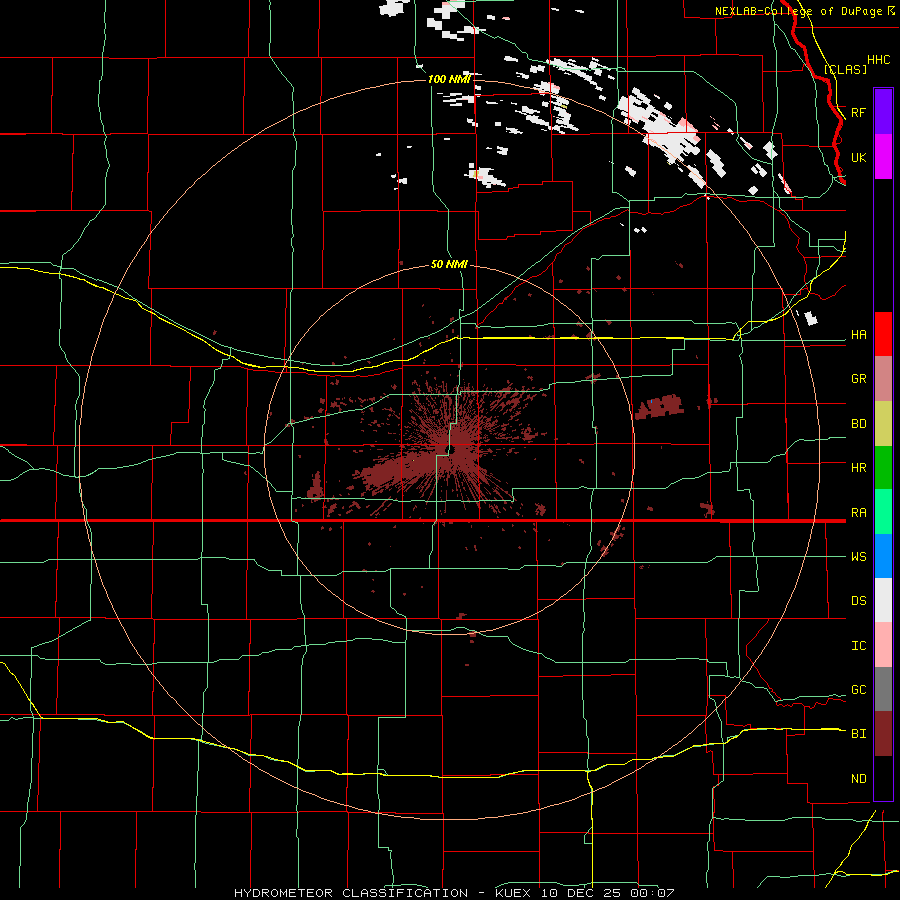The height and width of the screenshot is (900, 900).
Task: Click the red HA legend color swatch
Action: point(883,334)
